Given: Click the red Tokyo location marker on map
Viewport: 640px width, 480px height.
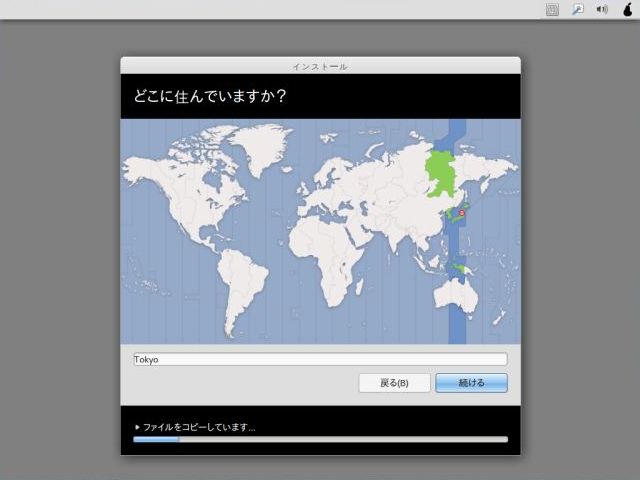Looking at the screenshot, I should click(462, 213).
